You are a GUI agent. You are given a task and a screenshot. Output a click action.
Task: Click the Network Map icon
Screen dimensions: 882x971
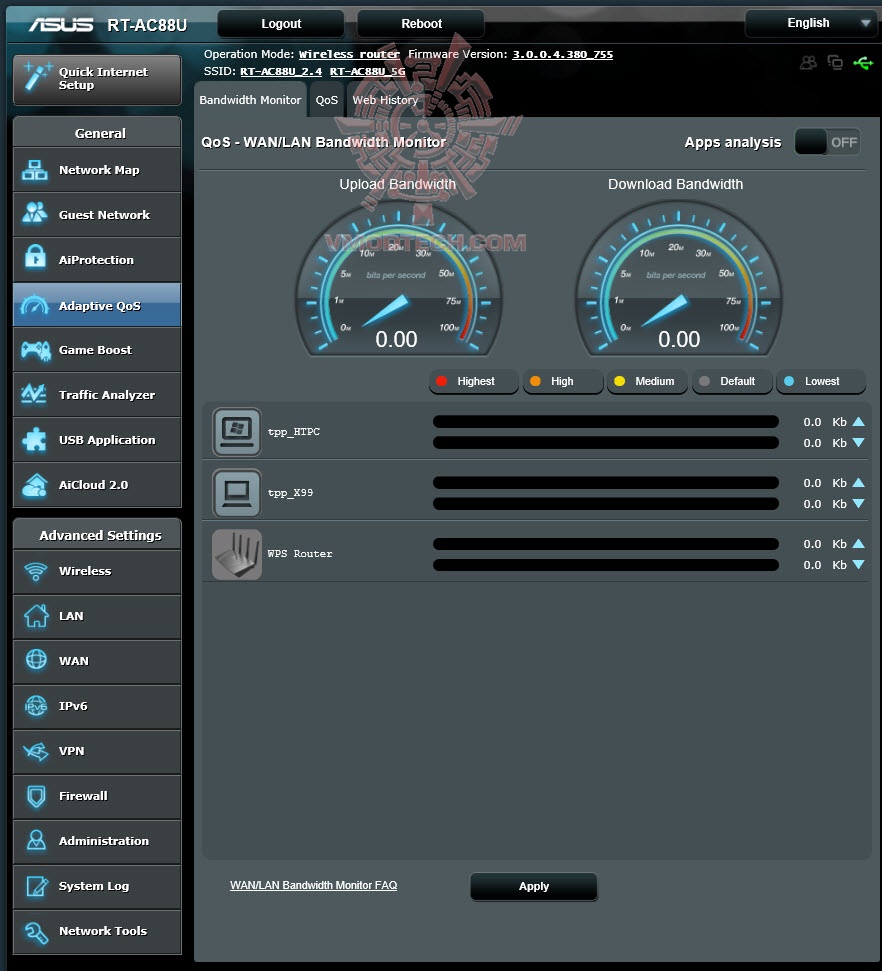click(x=35, y=170)
